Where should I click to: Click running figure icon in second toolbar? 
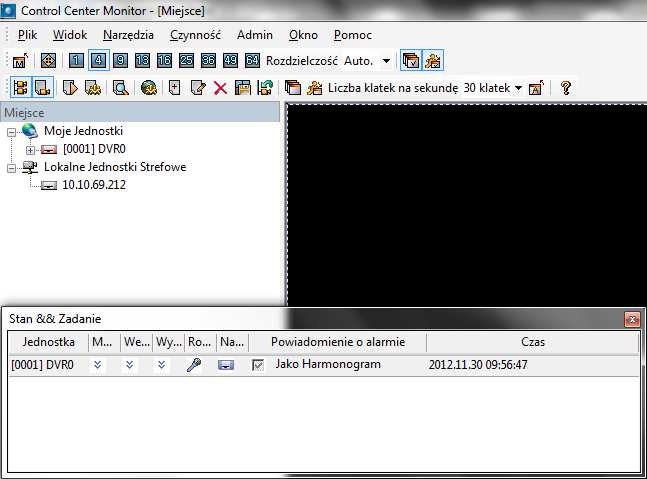coord(314,88)
